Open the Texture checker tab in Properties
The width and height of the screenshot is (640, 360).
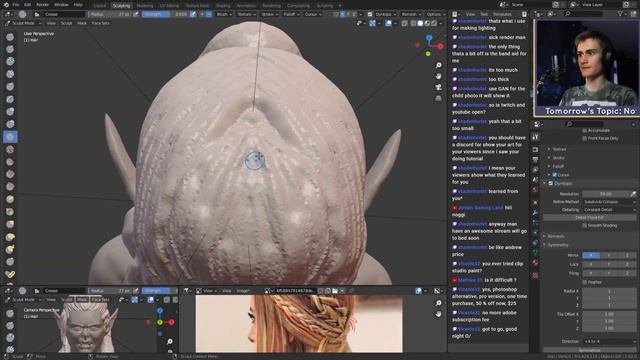536,276
